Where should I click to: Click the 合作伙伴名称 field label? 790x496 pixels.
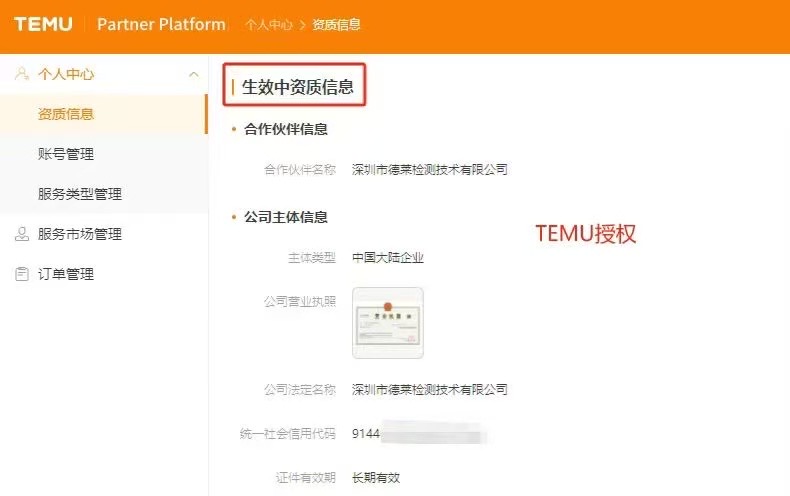point(300,170)
